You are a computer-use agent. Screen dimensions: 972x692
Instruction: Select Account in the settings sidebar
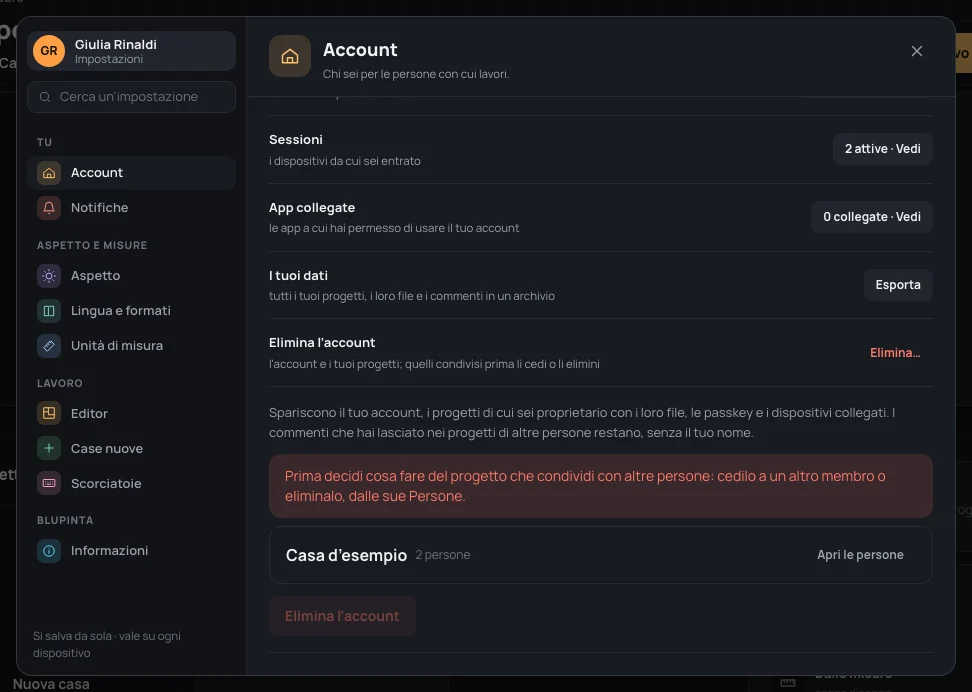click(x=131, y=173)
